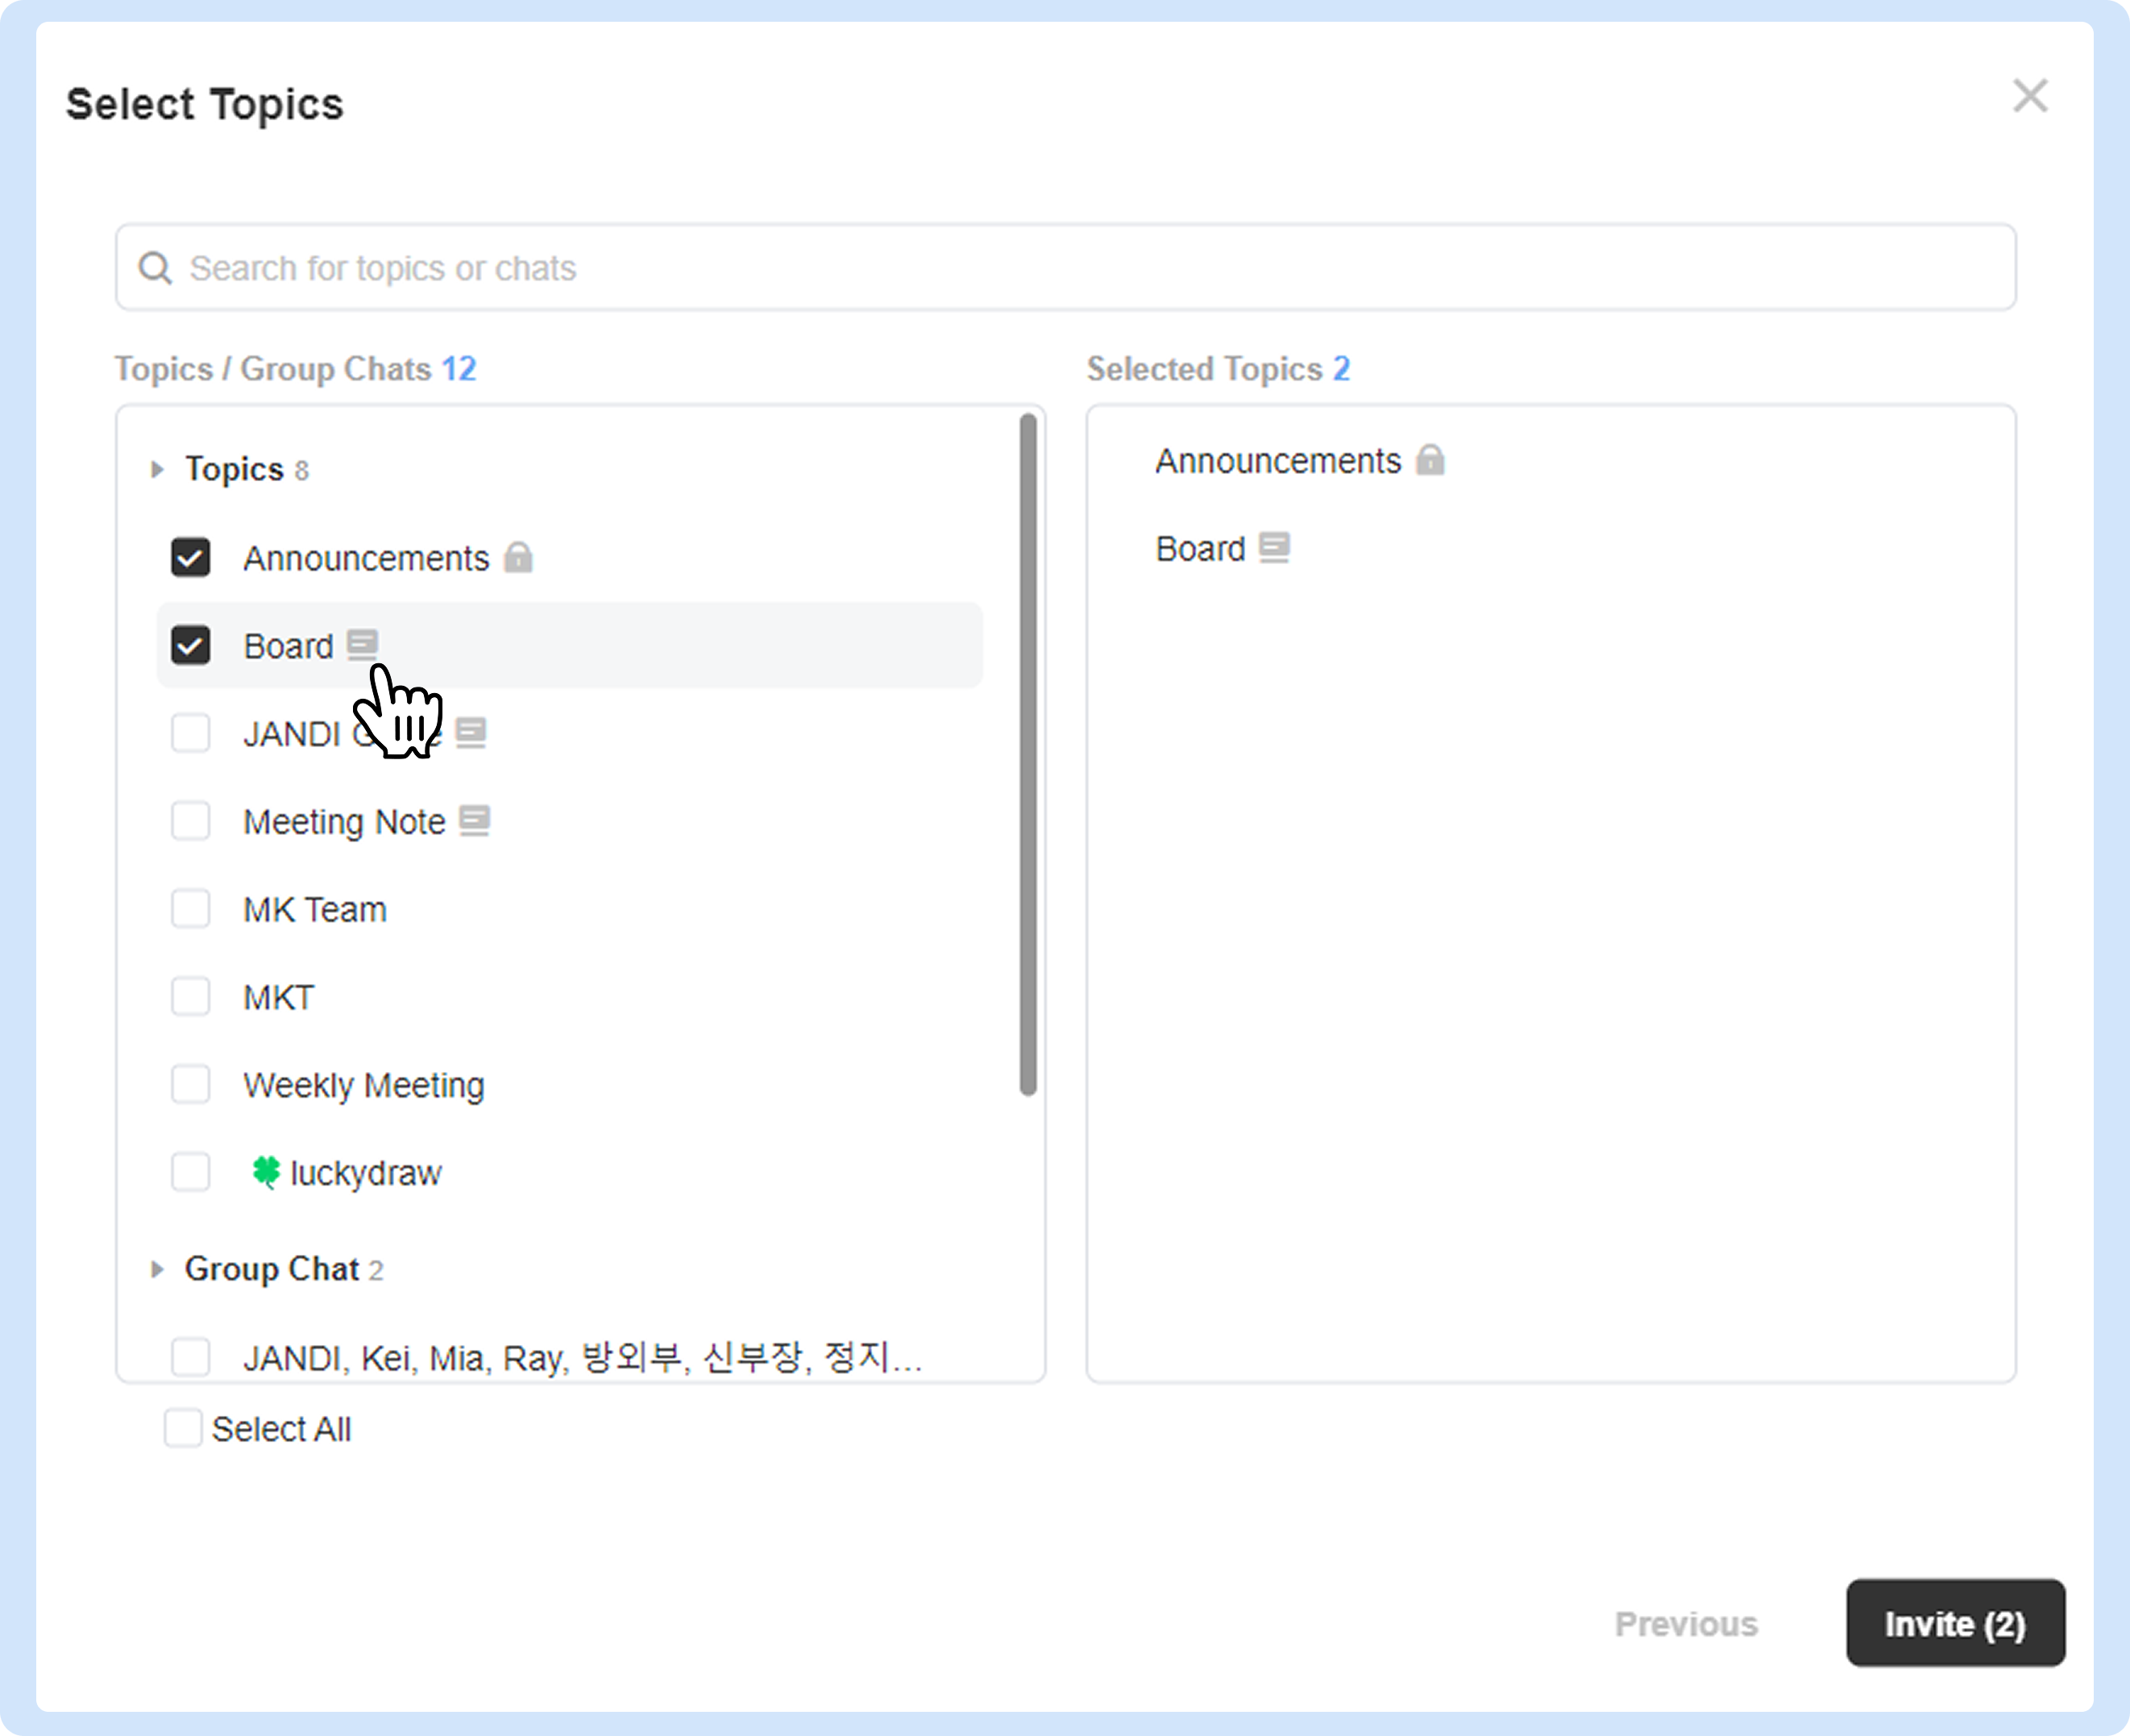Check the Weekly Meeting checkbox
The width and height of the screenshot is (2130, 1736).
click(x=191, y=1084)
